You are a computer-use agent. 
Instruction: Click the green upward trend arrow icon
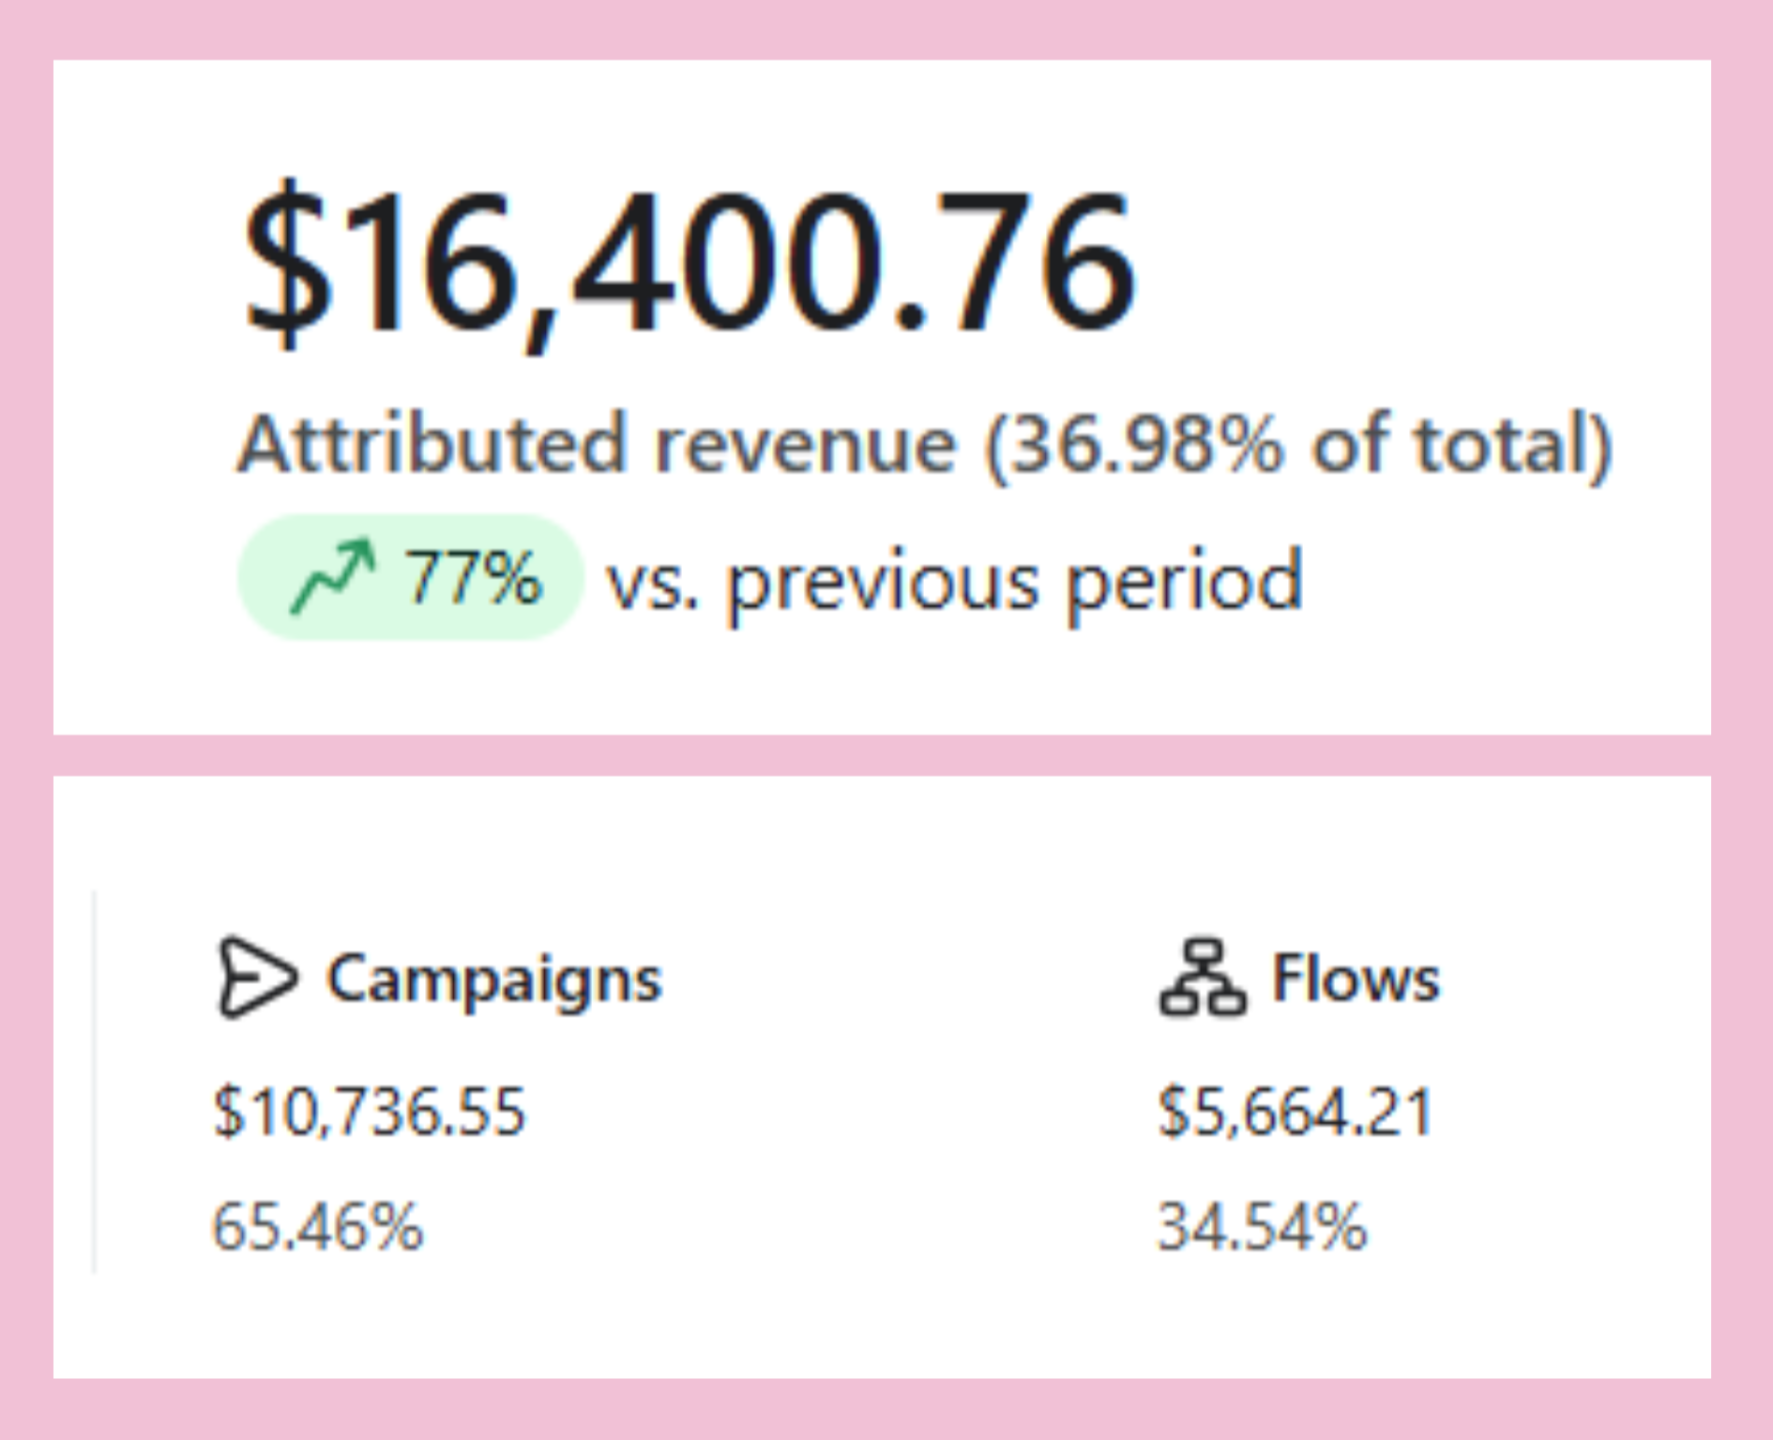(x=332, y=578)
